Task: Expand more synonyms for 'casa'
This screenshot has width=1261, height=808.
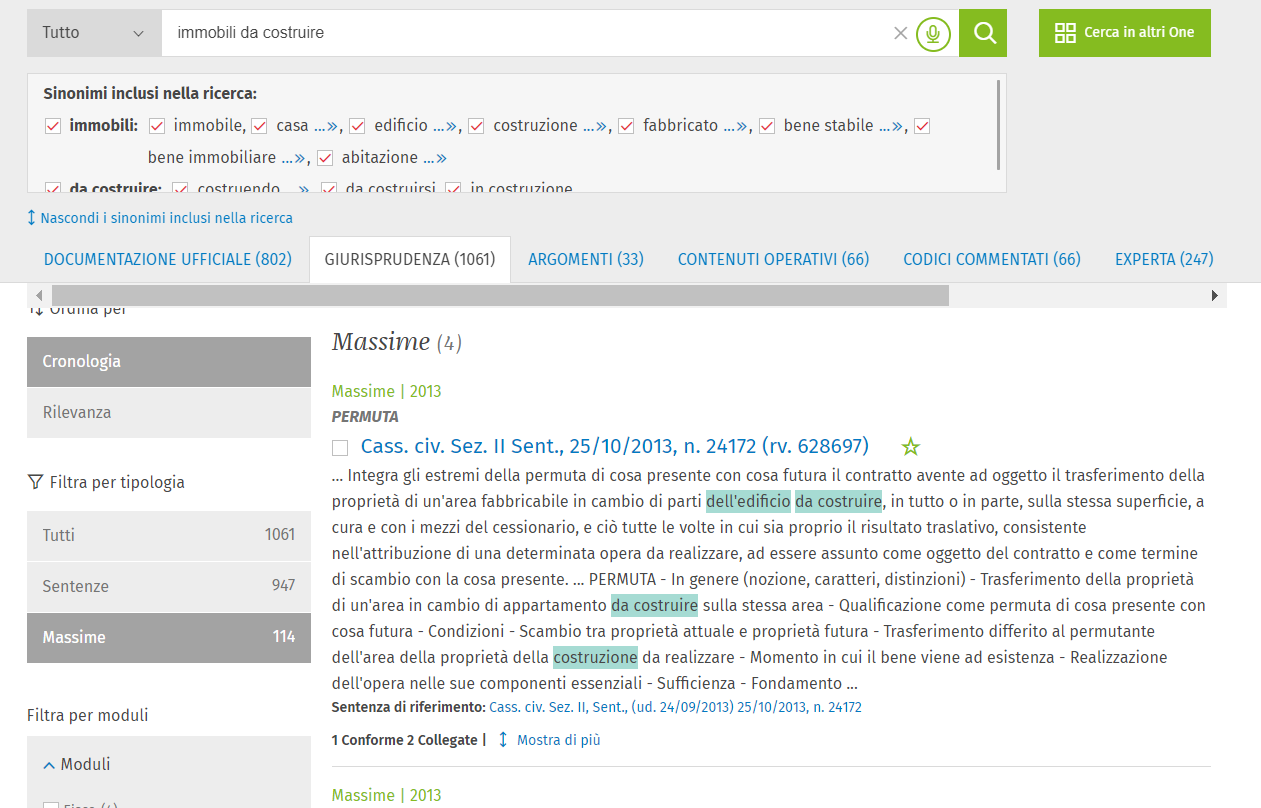Action: point(325,126)
